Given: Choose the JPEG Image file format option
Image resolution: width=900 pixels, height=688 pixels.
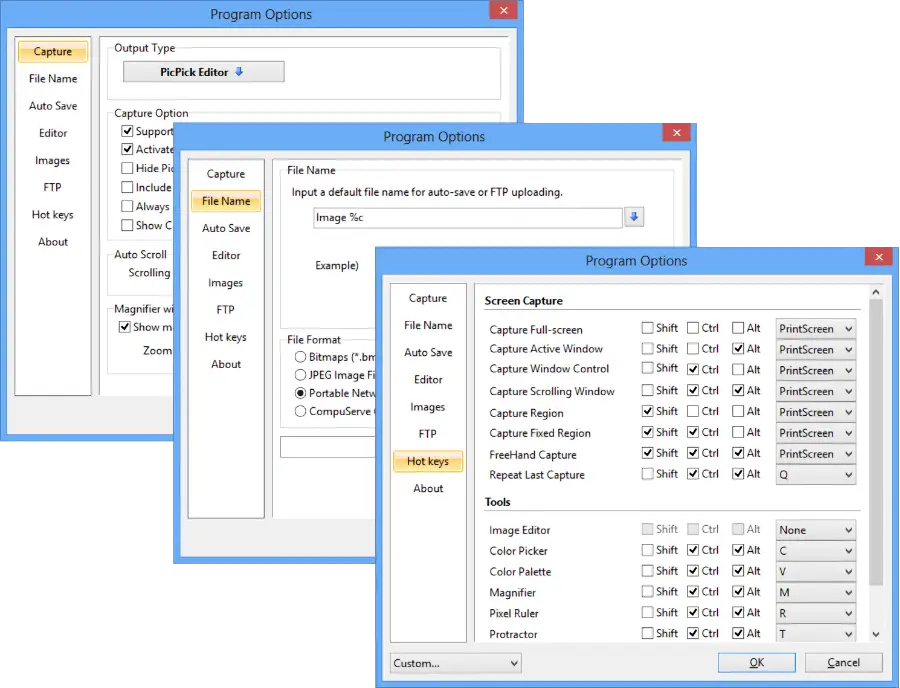Looking at the screenshot, I should 300,375.
